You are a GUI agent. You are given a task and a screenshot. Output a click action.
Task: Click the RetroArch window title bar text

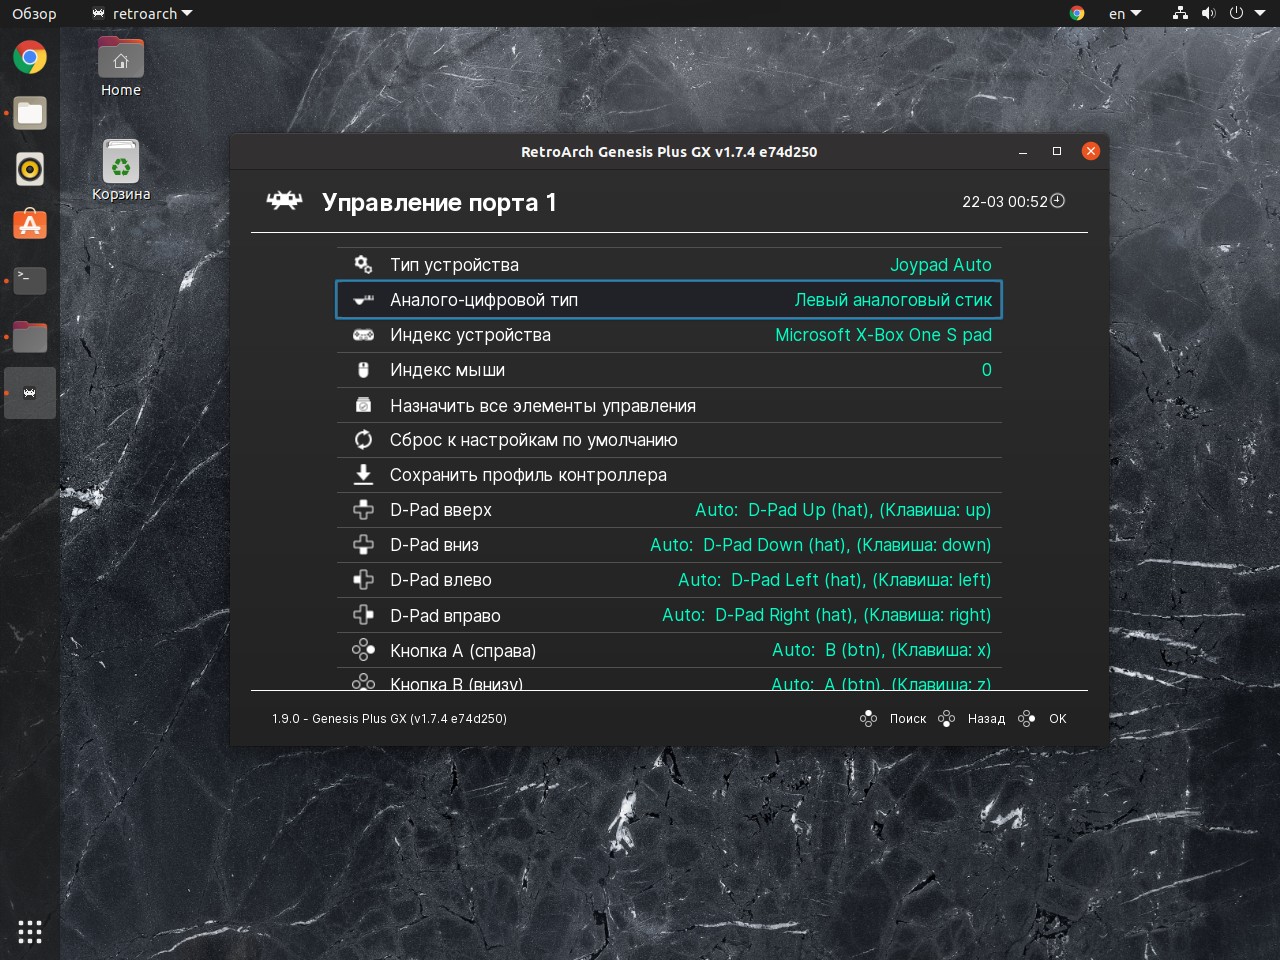coord(669,152)
